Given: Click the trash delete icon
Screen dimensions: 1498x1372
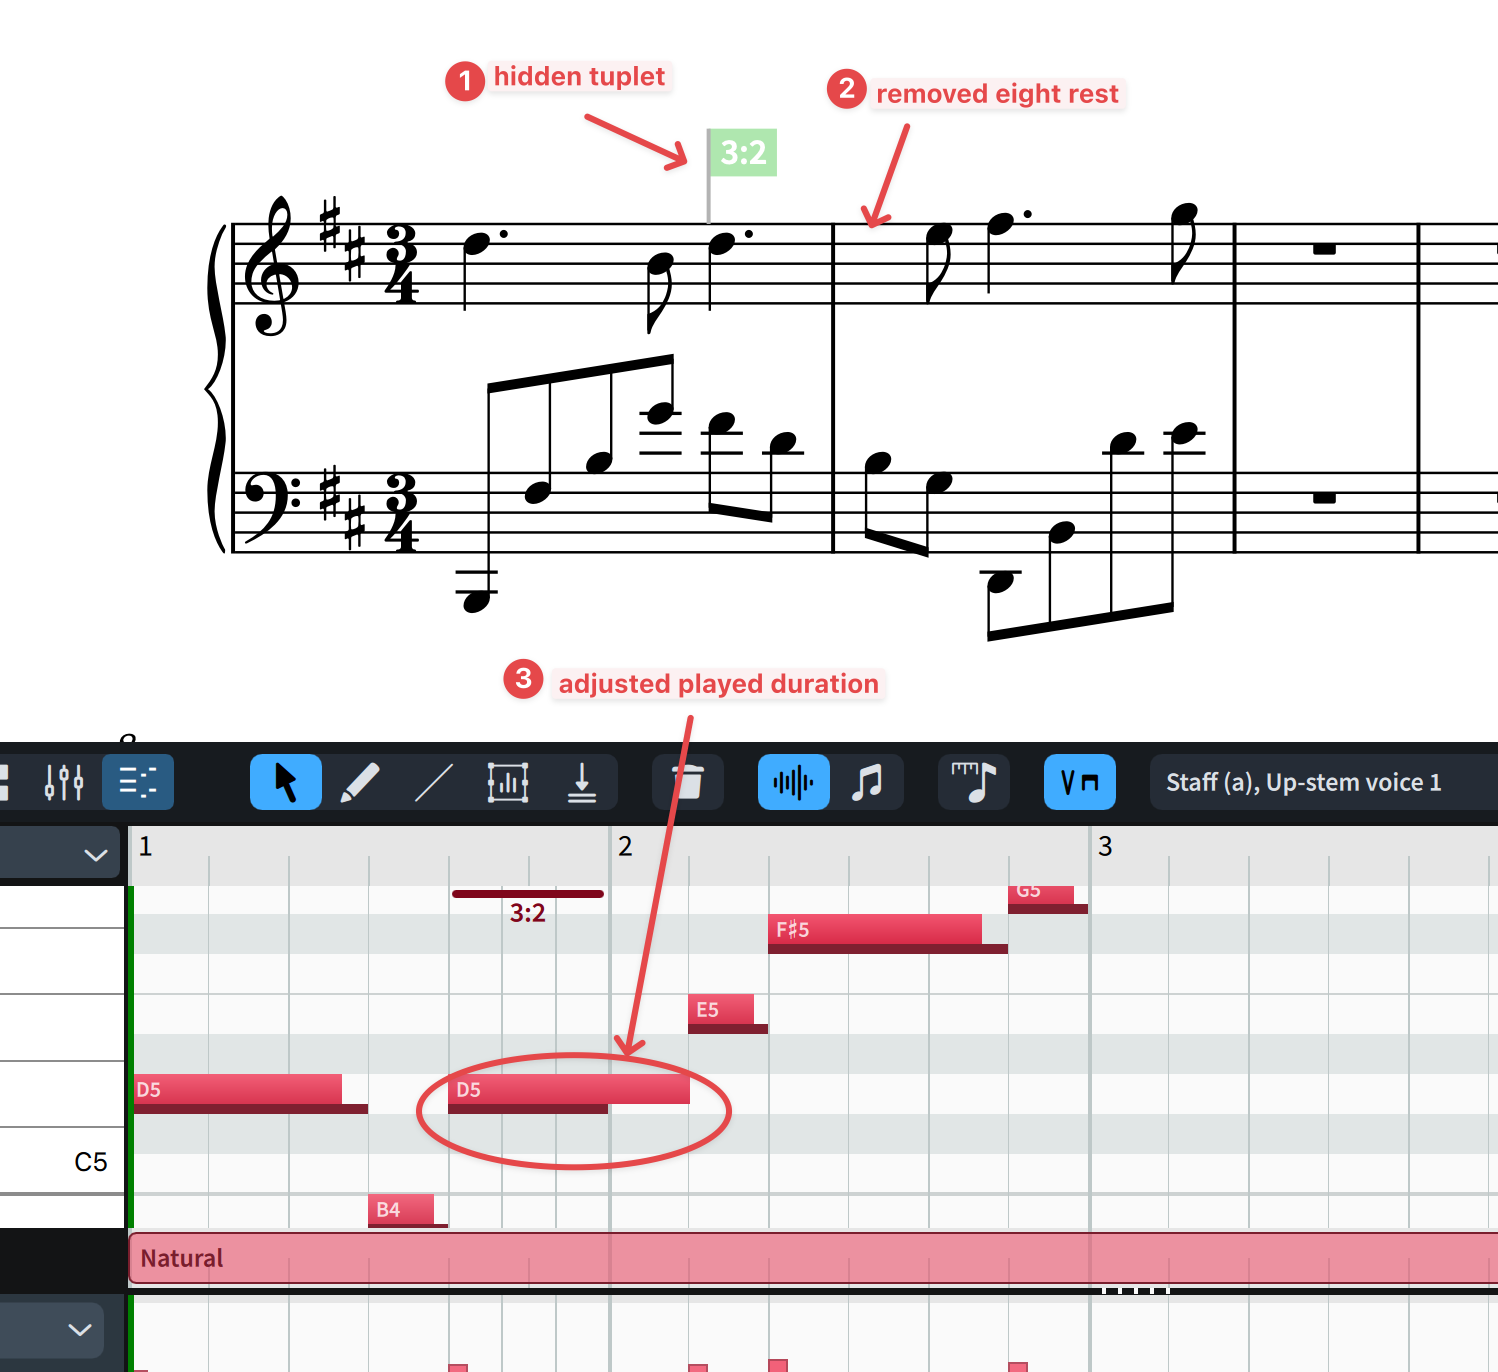Looking at the screenshot, I should coord(688,782).
